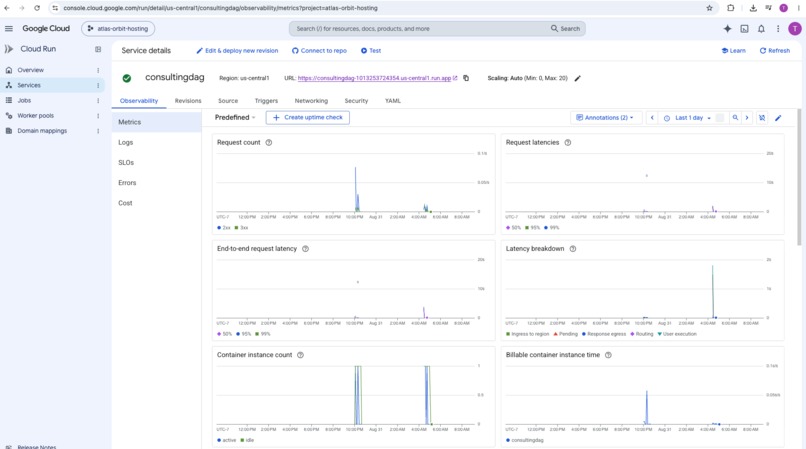
Task: Edit scaling settings pencil icon
Action: point(577,78)
